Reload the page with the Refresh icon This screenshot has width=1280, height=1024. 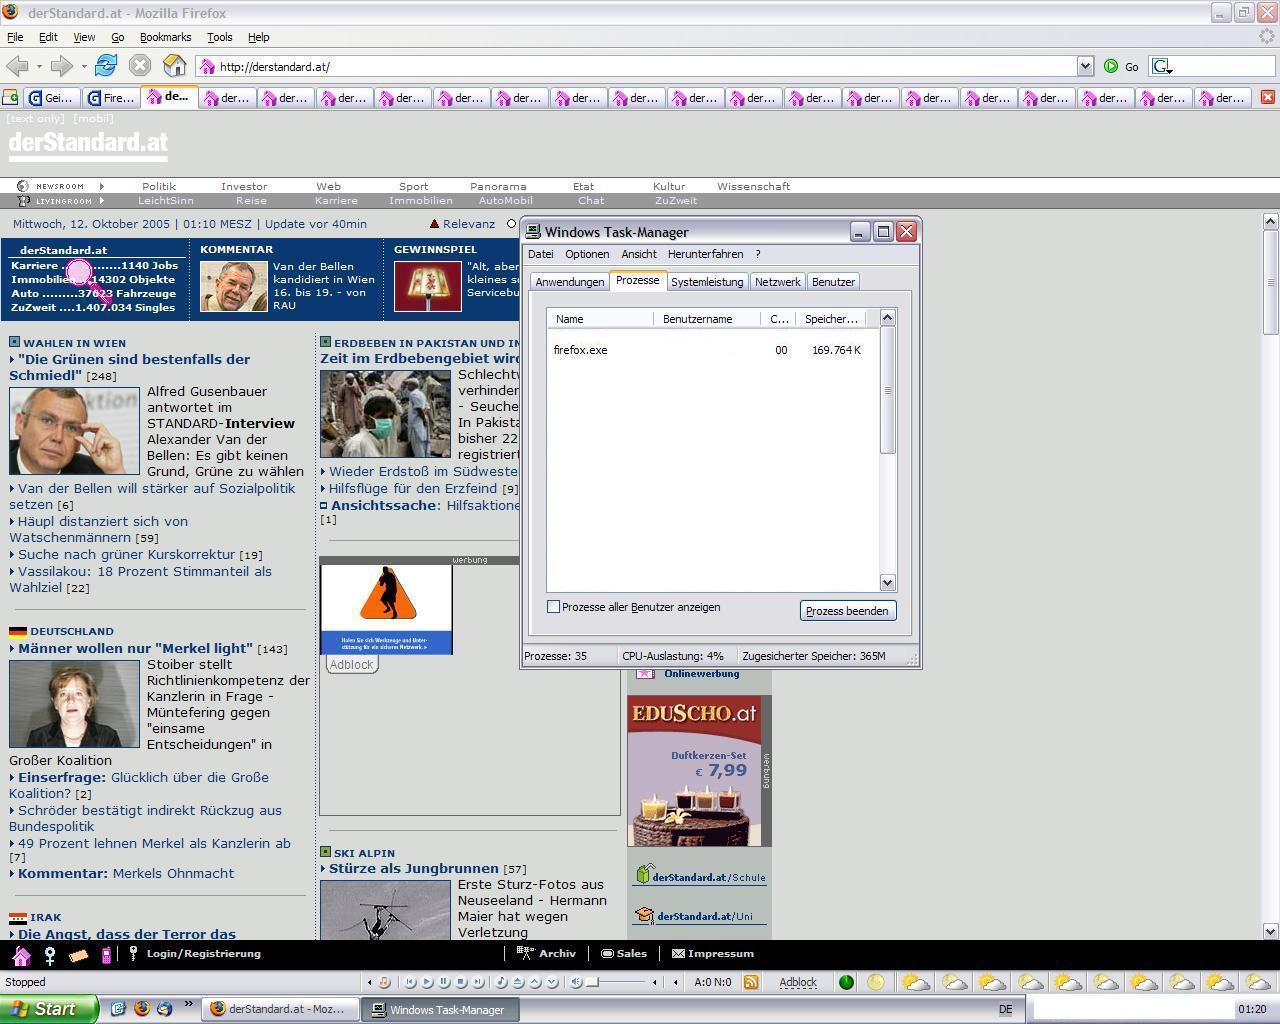[x=105, y=66]
